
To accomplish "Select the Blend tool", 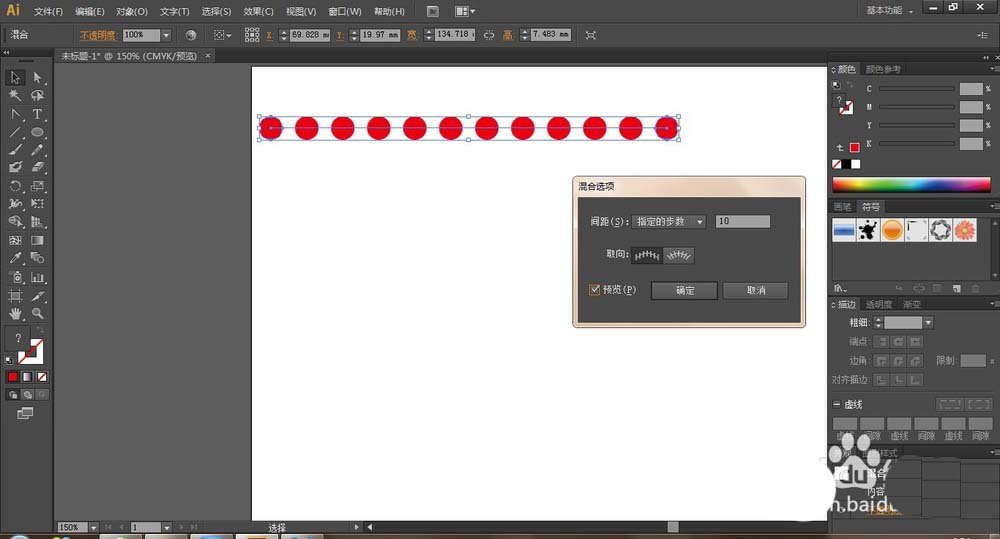I will [38, 258].
